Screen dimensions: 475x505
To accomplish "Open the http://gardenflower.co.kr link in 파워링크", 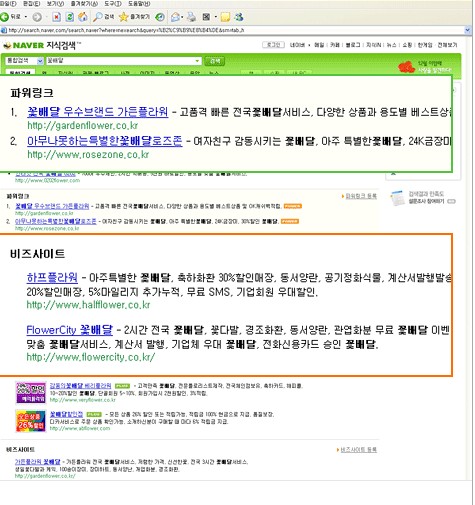I will (x=83, y=126).
